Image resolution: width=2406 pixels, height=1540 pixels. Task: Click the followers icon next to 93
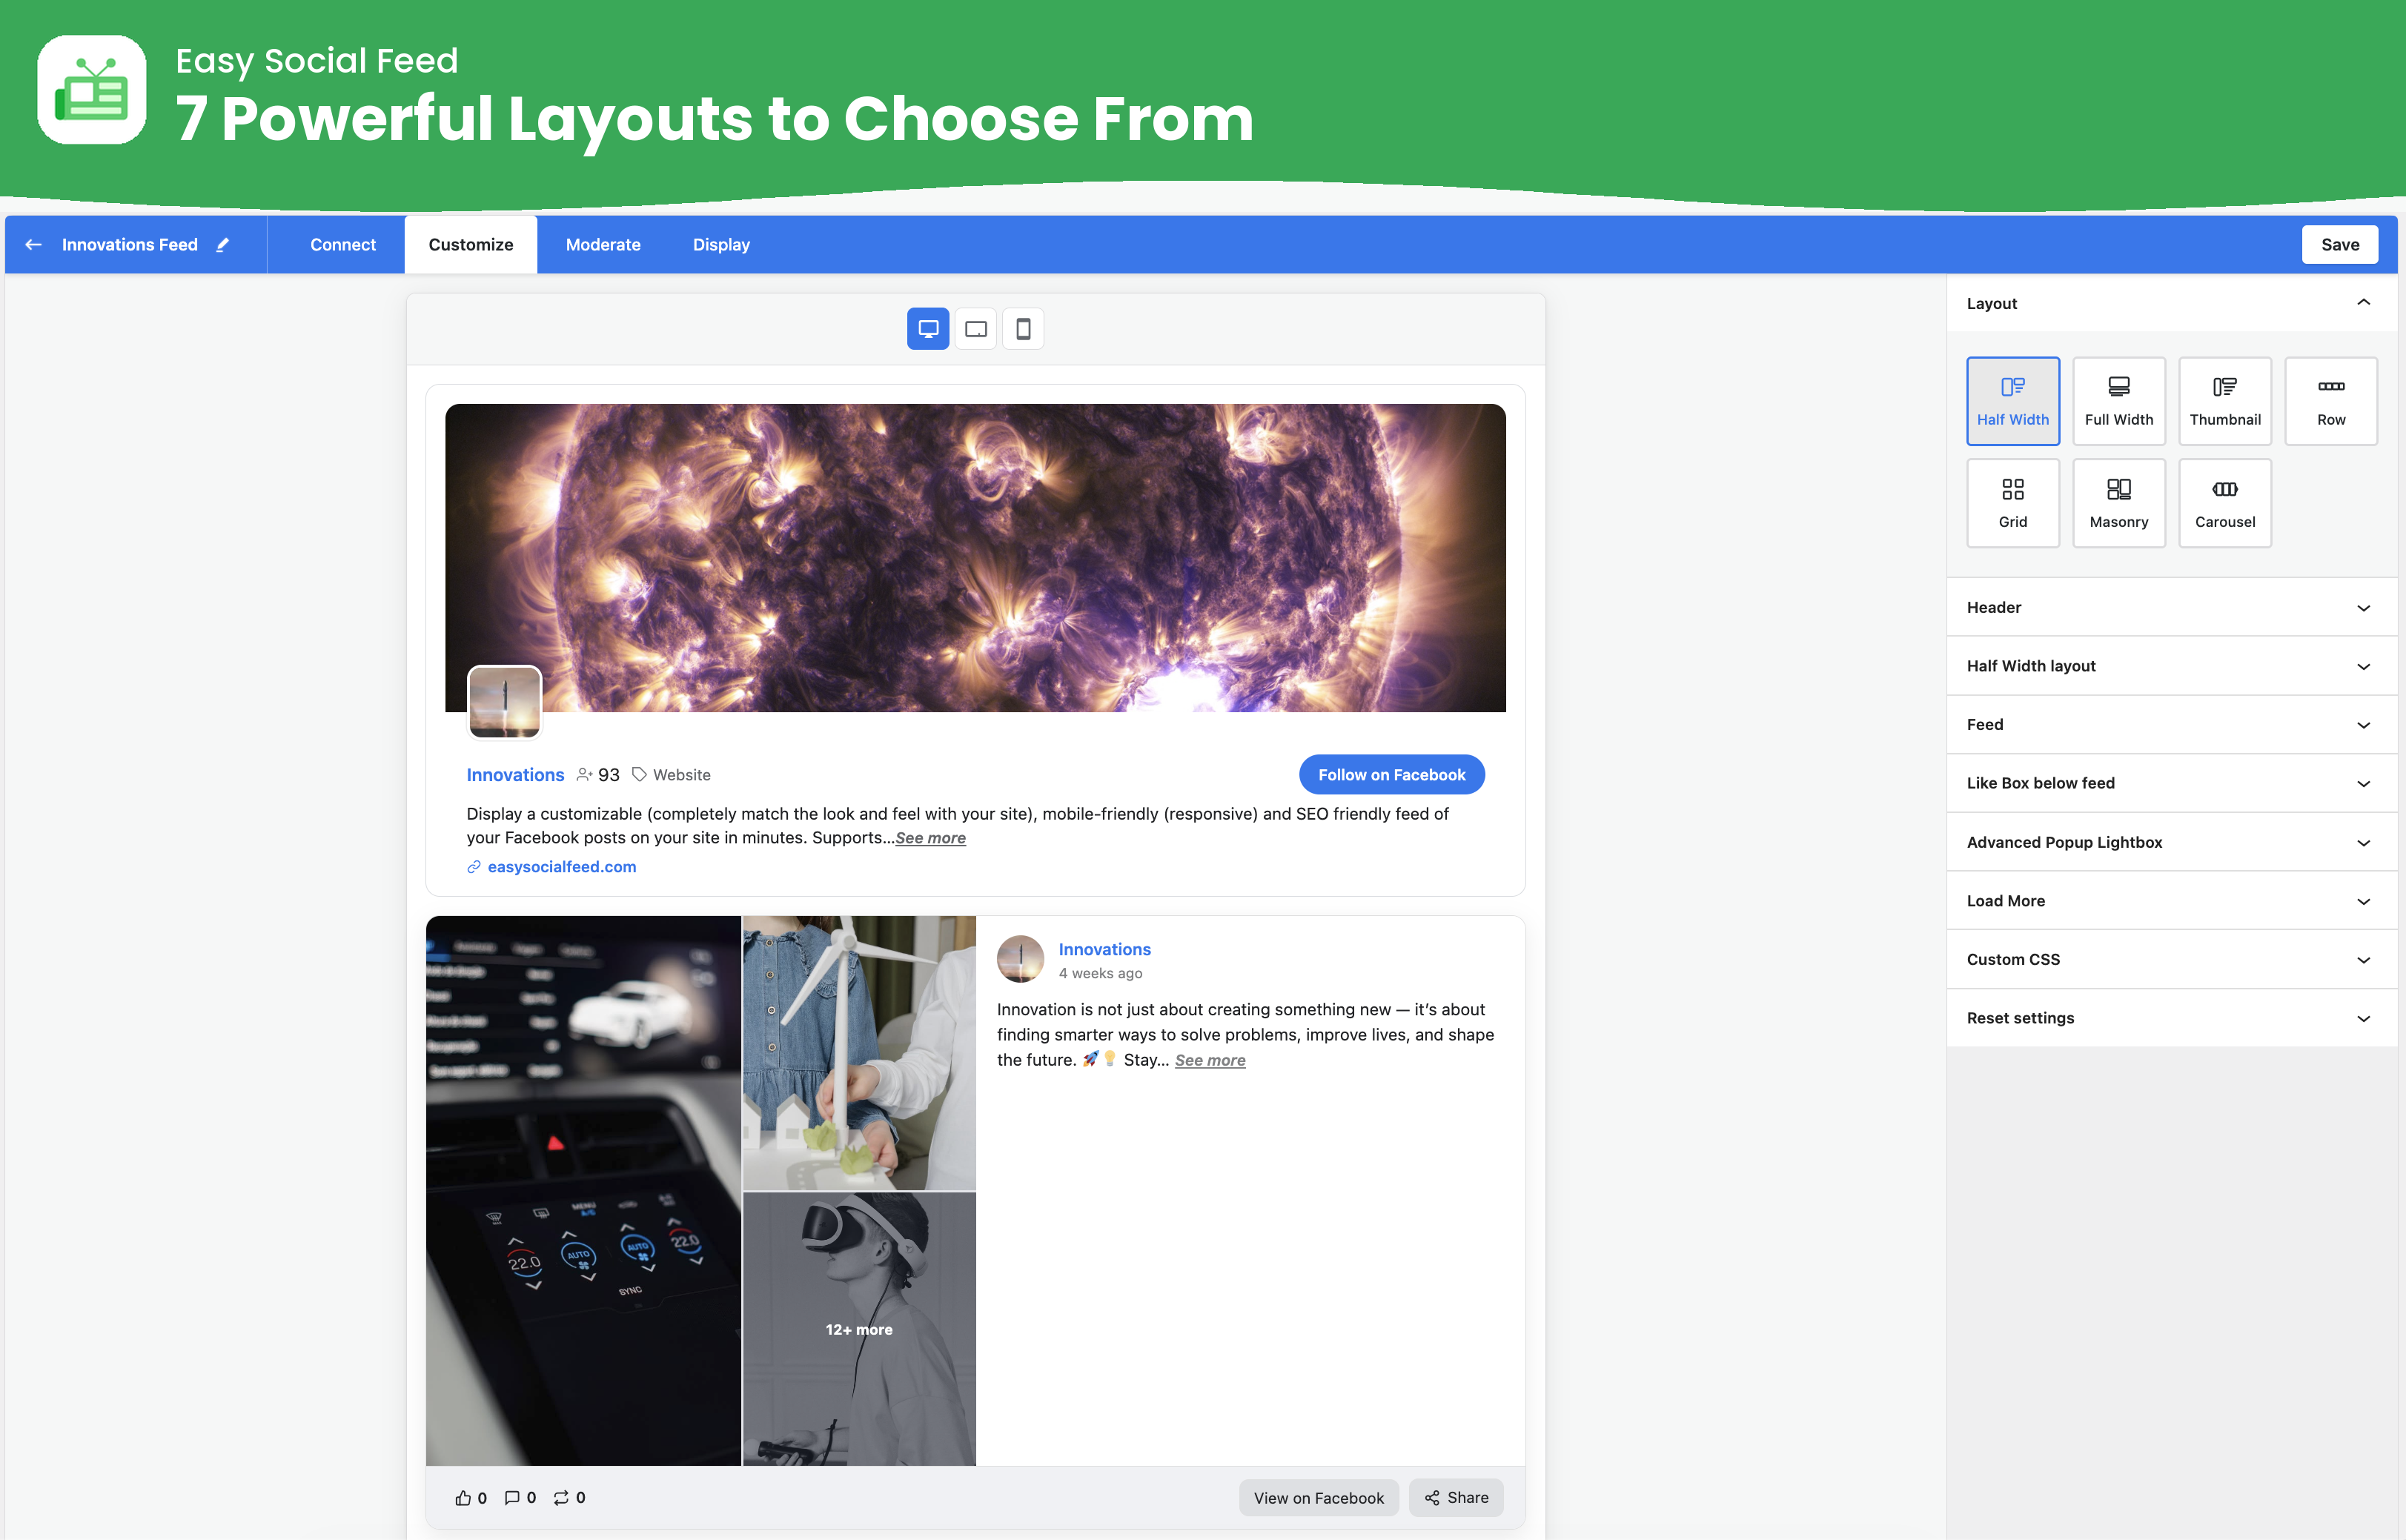[x=585, y=774]
